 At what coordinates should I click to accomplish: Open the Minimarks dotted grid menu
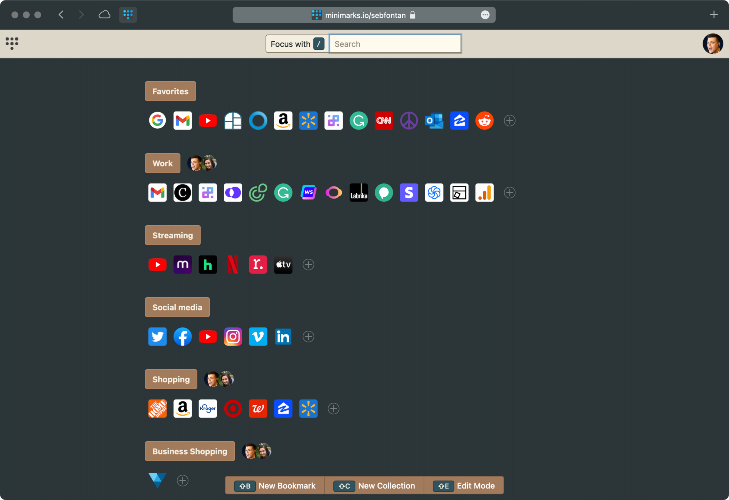click(12, 43)
